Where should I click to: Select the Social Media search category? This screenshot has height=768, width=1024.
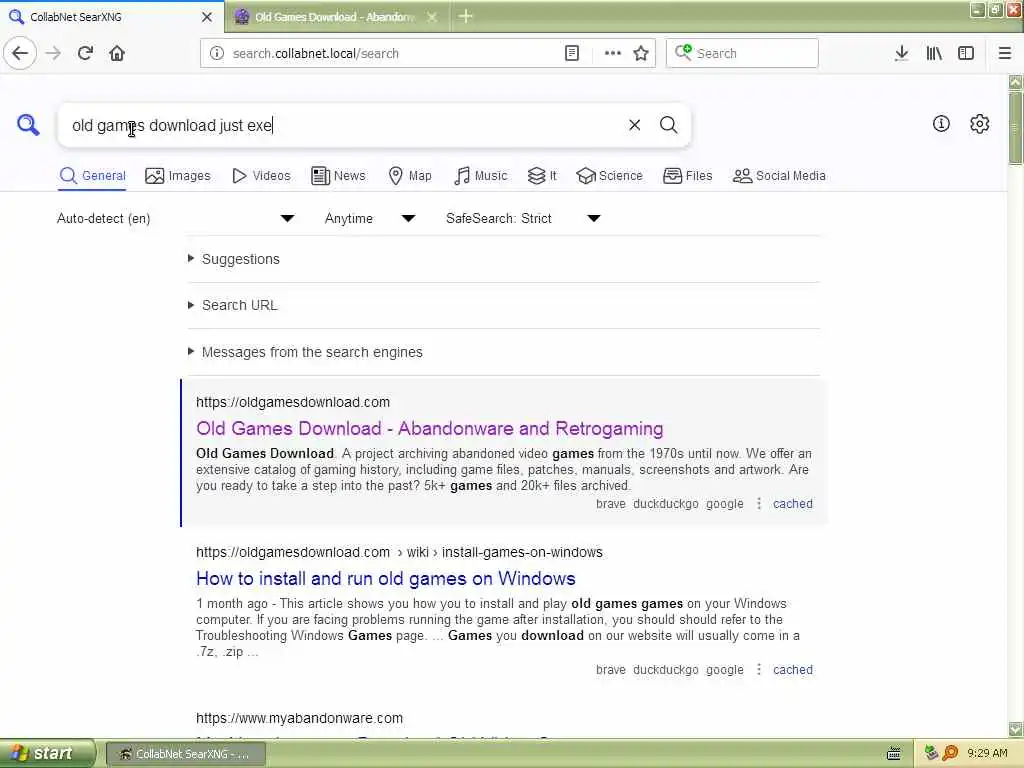pos(779,176)
